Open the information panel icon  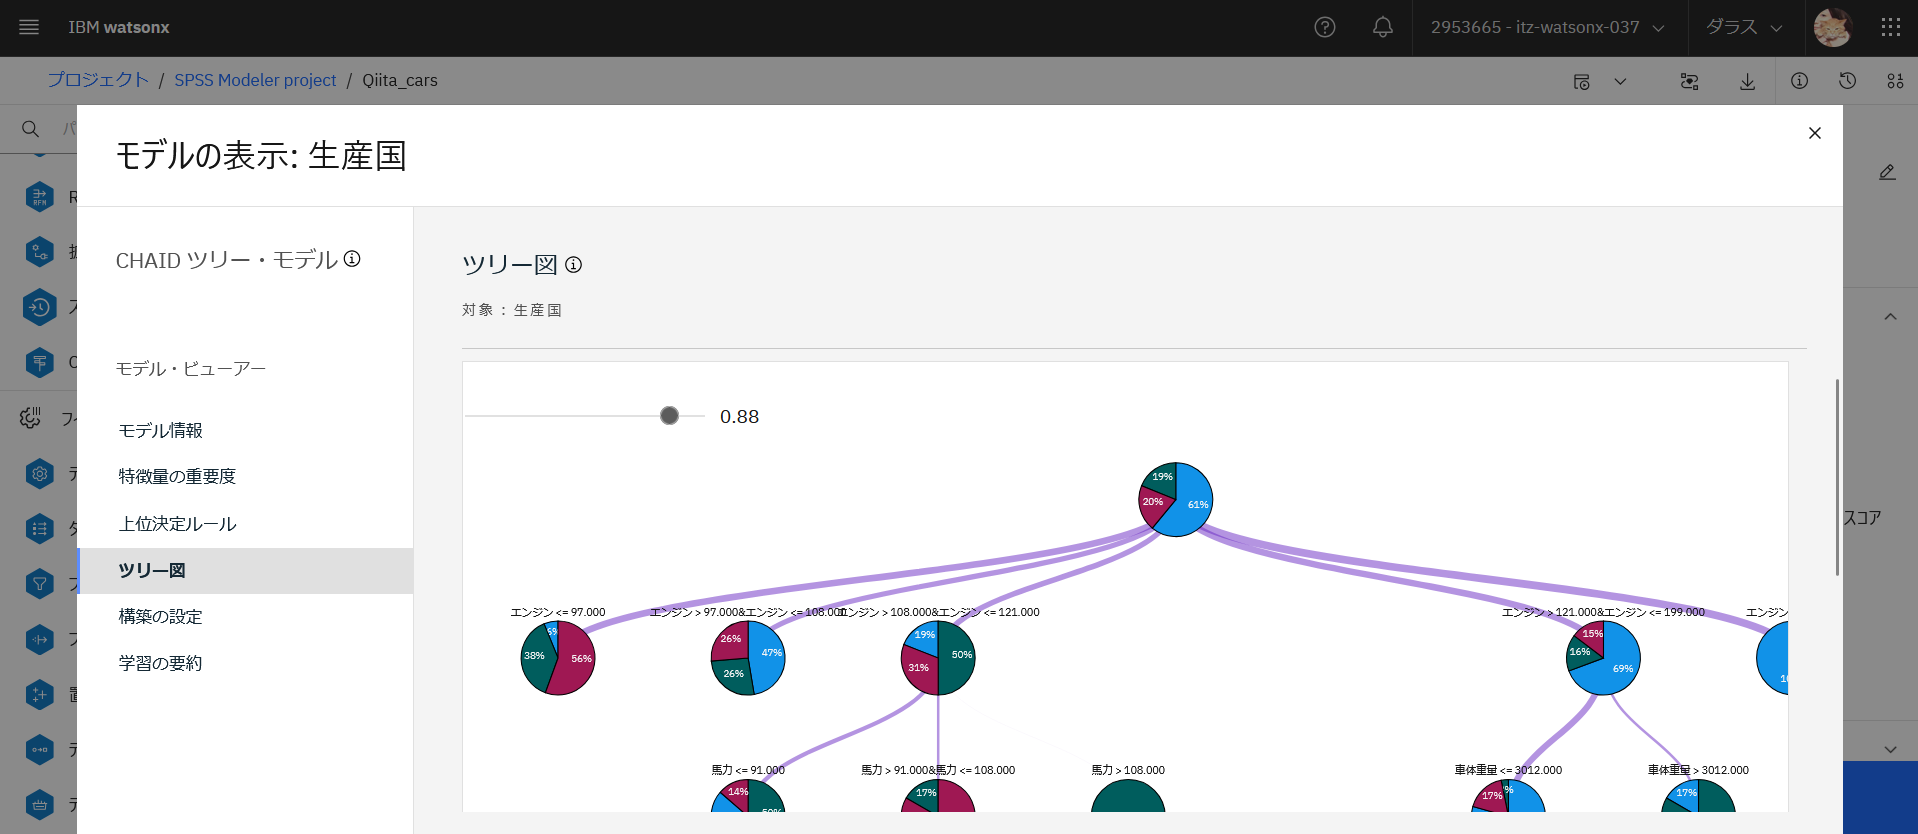pyautogui.click(x=1799, y=81)
